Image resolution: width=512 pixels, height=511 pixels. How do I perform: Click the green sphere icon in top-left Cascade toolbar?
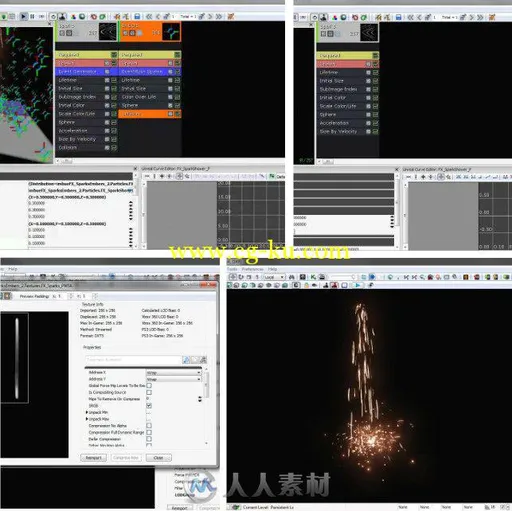click(x=82, y=16)
